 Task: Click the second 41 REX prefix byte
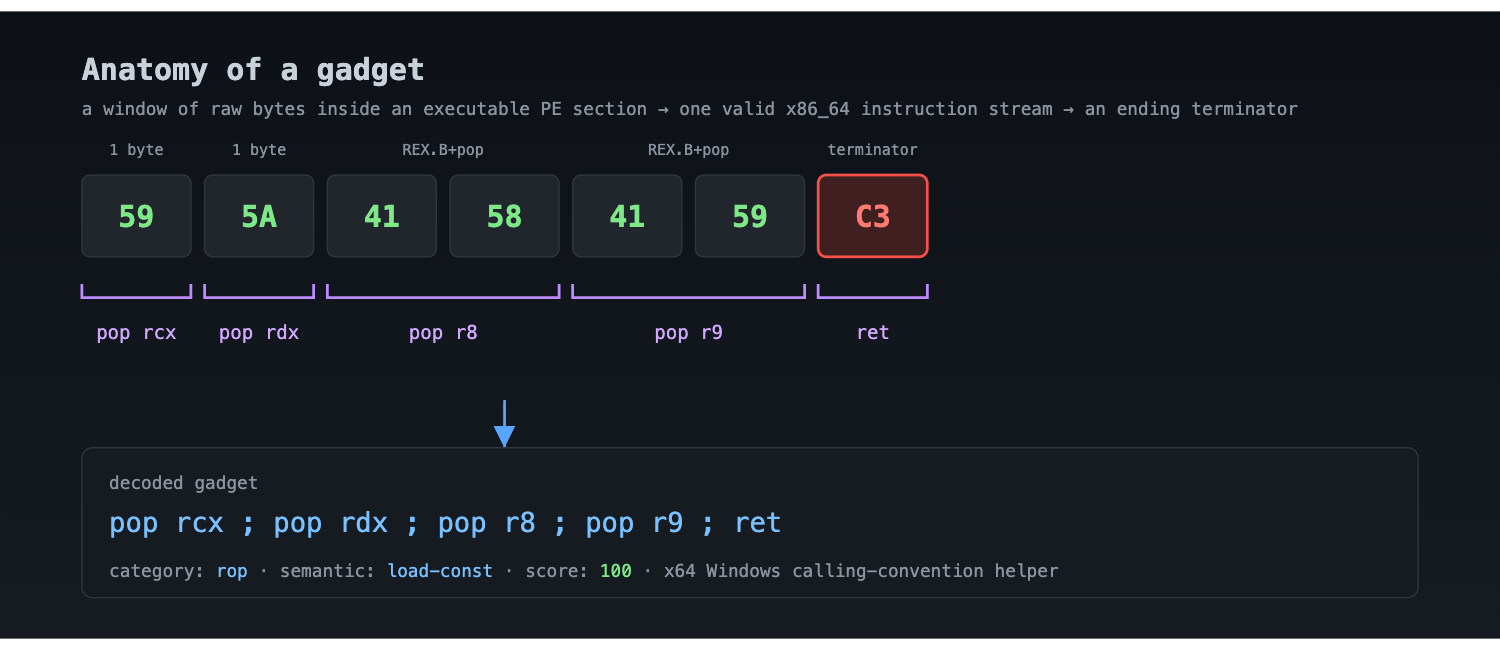(627, 216)
